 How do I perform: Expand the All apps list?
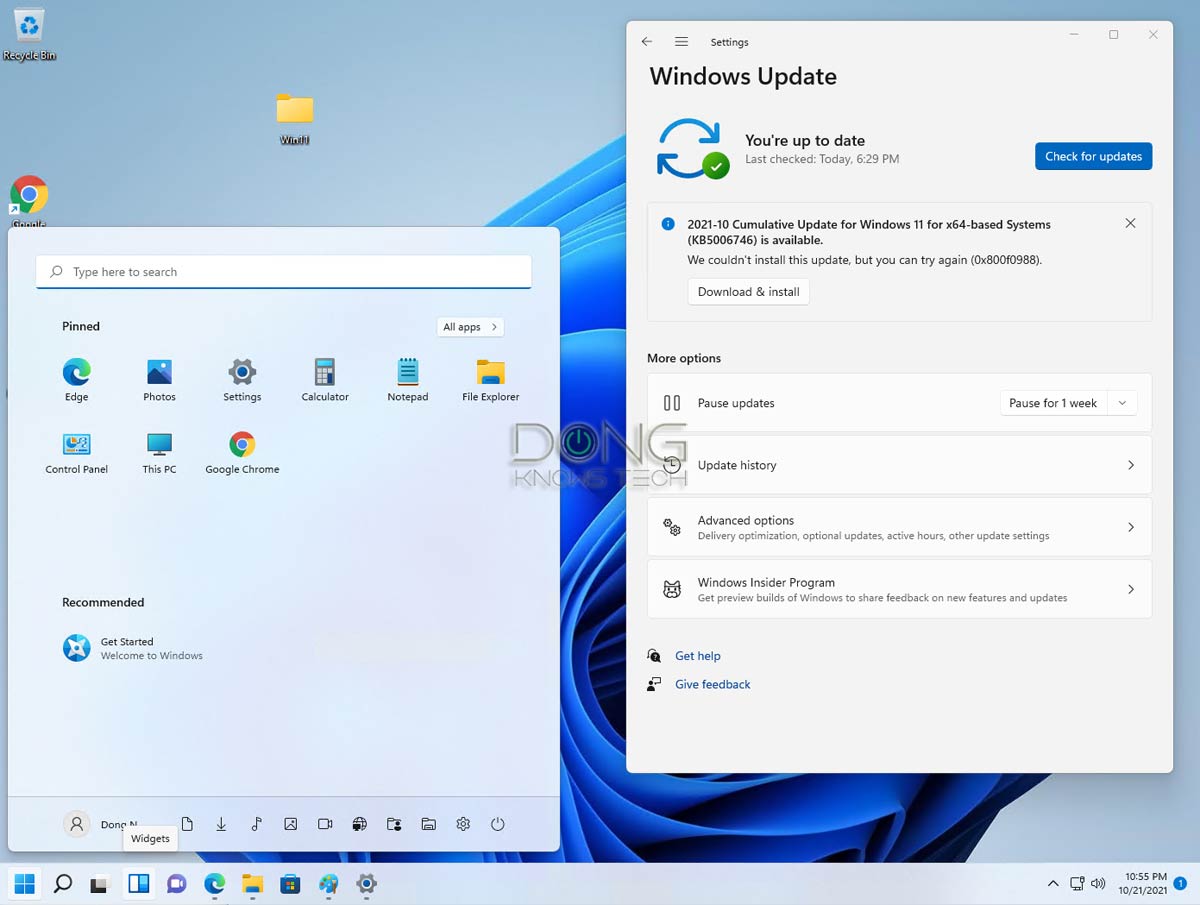pyautogui.click(x=470, y=327)
